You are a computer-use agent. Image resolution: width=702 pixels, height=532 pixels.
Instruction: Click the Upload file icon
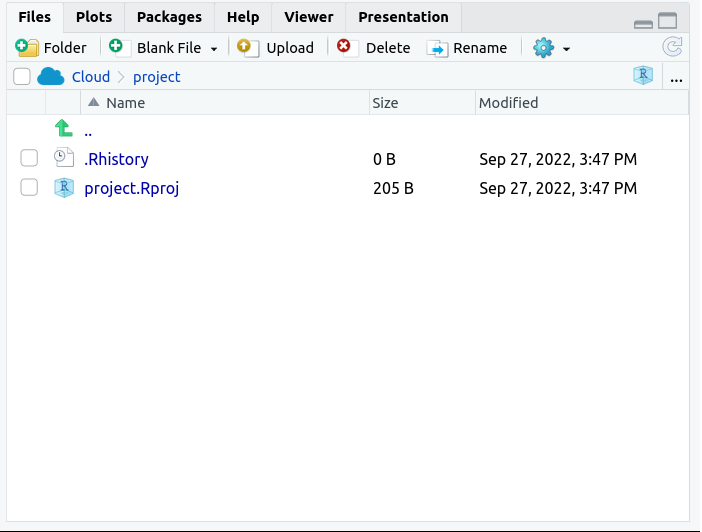pos(248,47)
